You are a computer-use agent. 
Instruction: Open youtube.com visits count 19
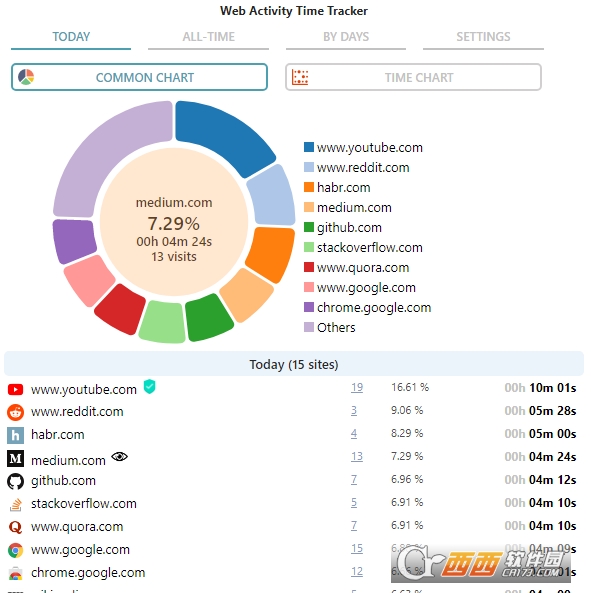(357, 387)
